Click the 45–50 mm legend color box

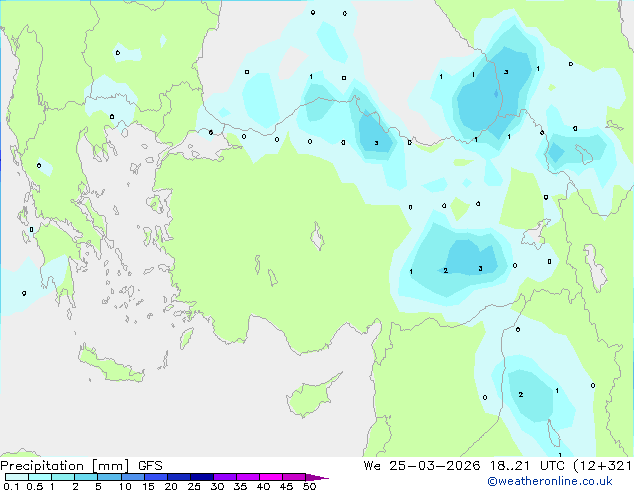(x=294, y=477)
